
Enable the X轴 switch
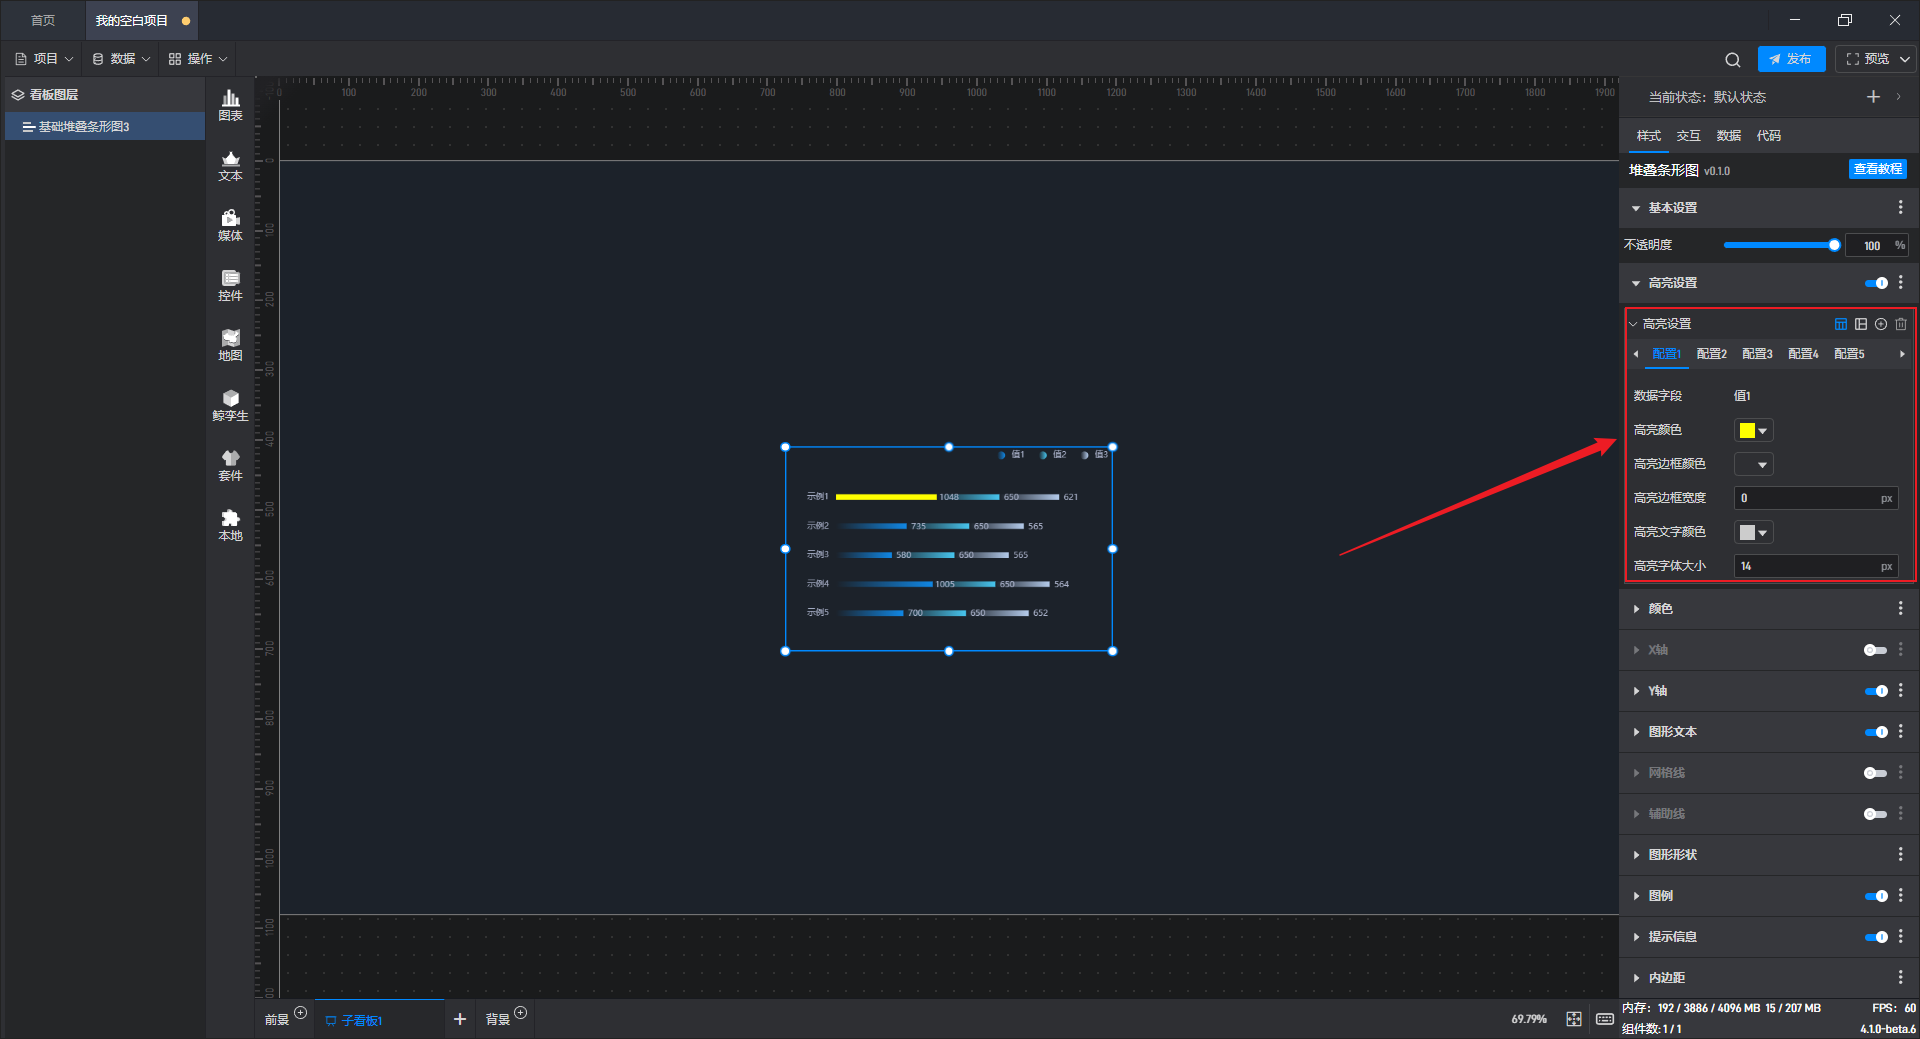click(x=1876, y=650)
